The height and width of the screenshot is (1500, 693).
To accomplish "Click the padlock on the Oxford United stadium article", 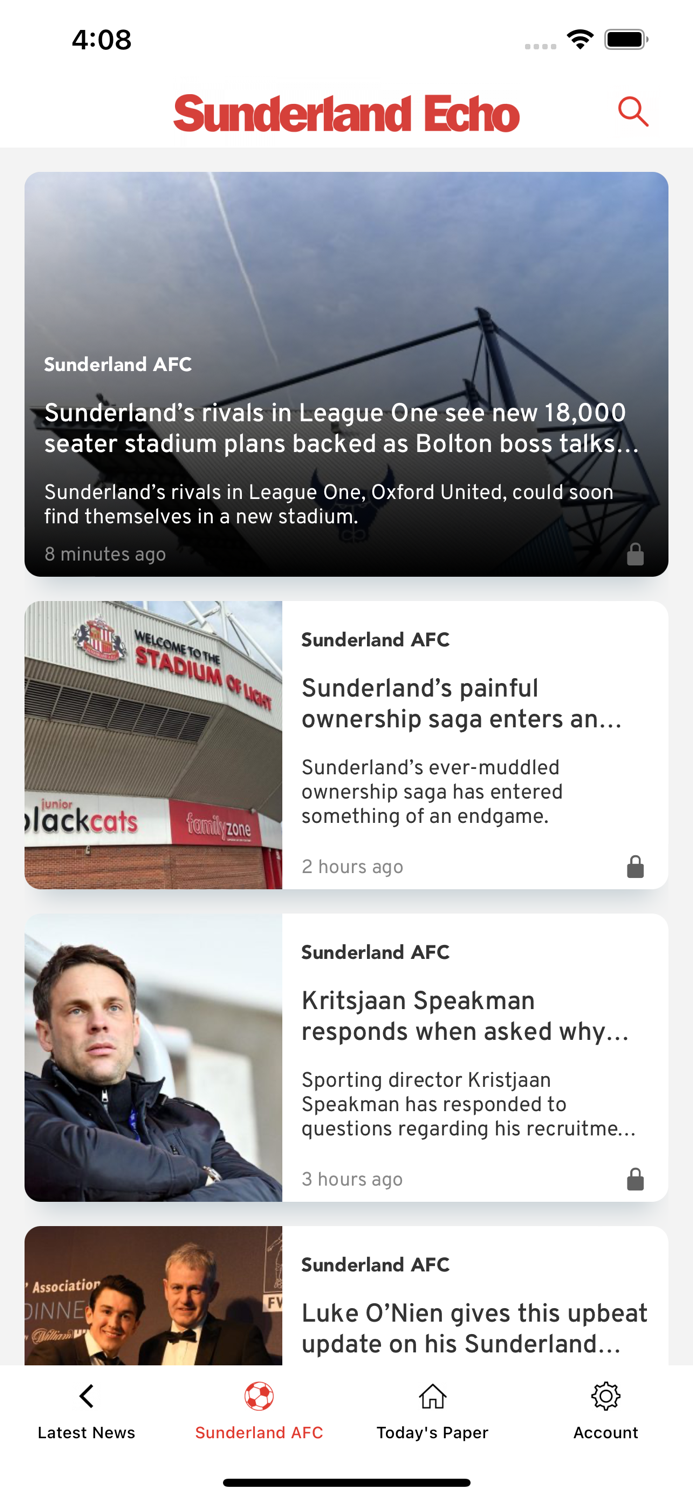I will coord(636,554).
